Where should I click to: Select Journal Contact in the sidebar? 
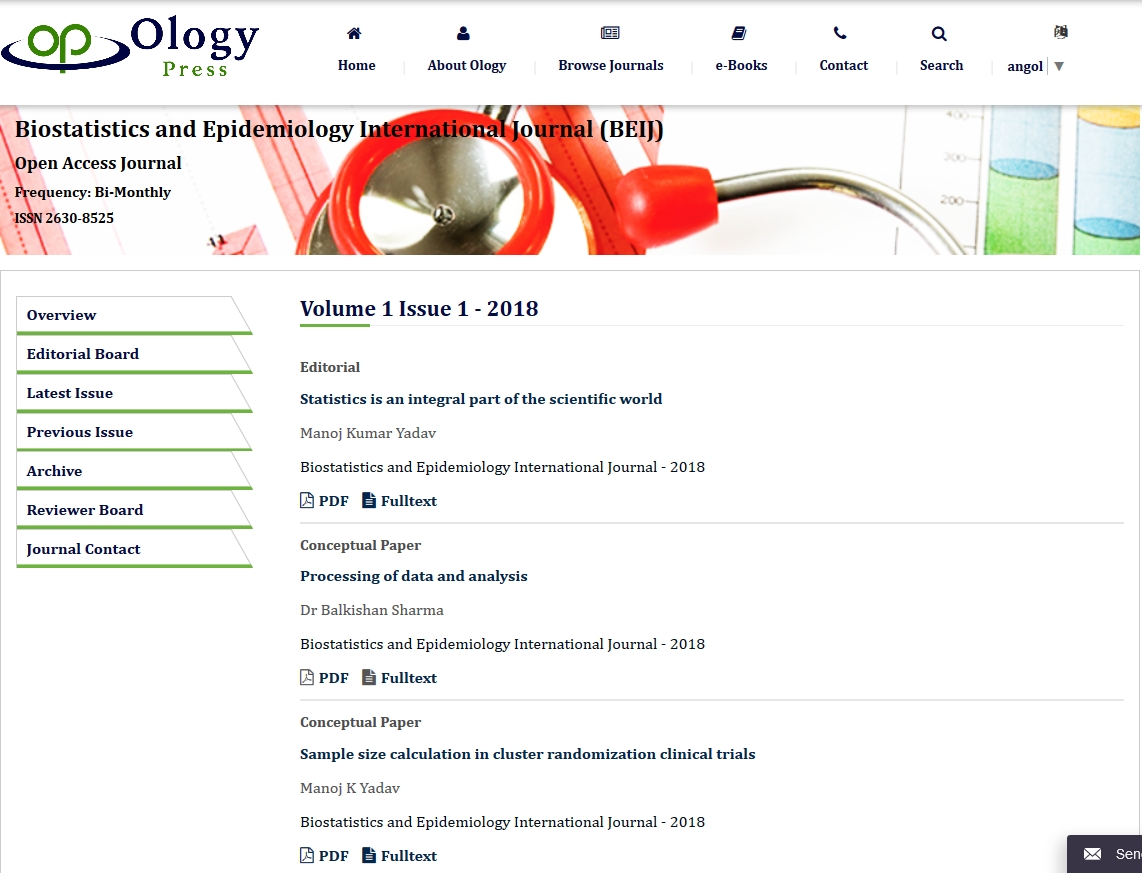click(x=134, y=550)
